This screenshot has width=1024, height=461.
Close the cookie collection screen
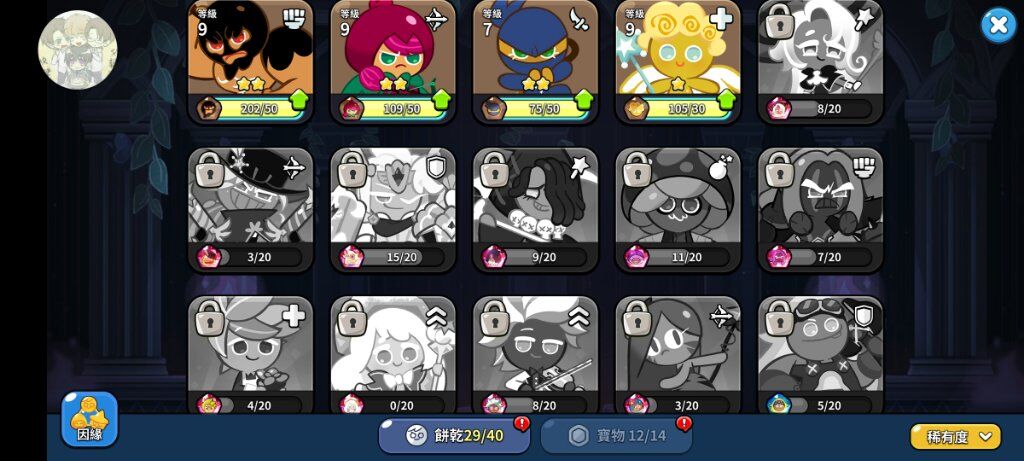click(999, 25)
